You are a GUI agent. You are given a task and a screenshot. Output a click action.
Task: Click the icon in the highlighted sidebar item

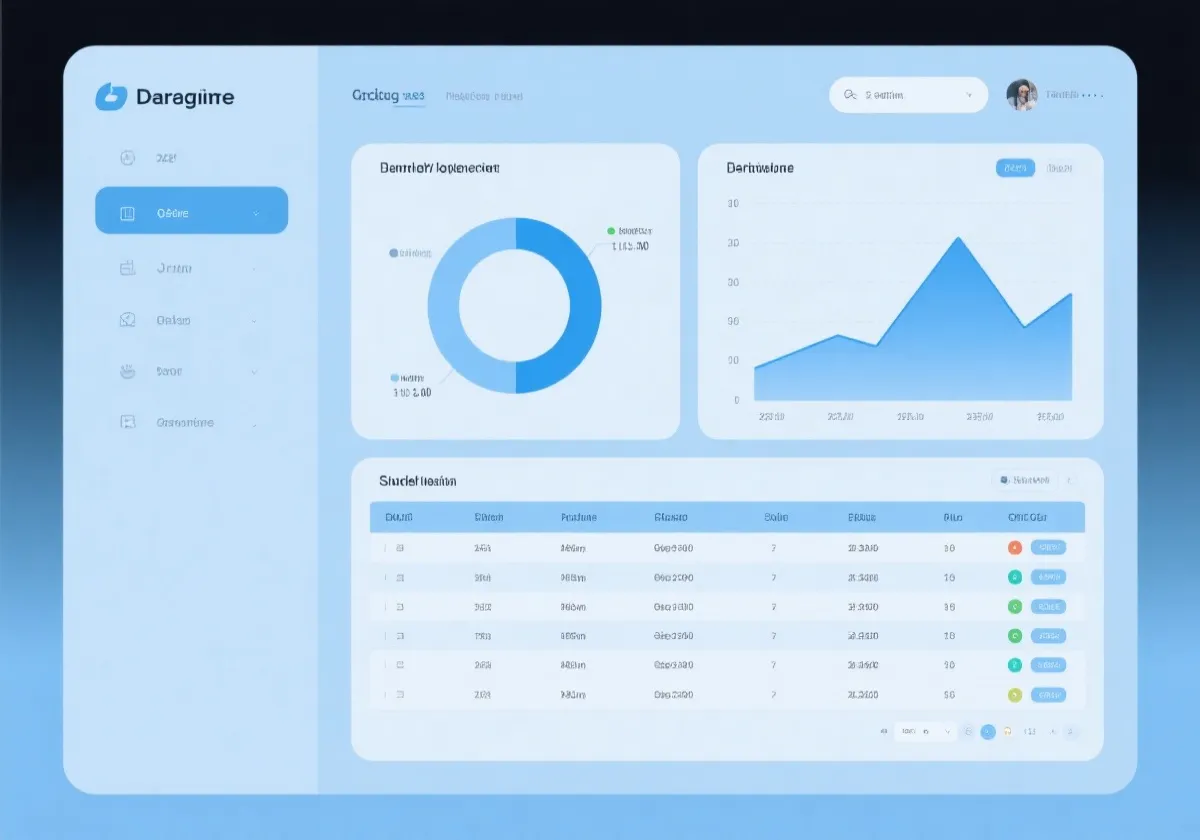(x=127, y=213)
